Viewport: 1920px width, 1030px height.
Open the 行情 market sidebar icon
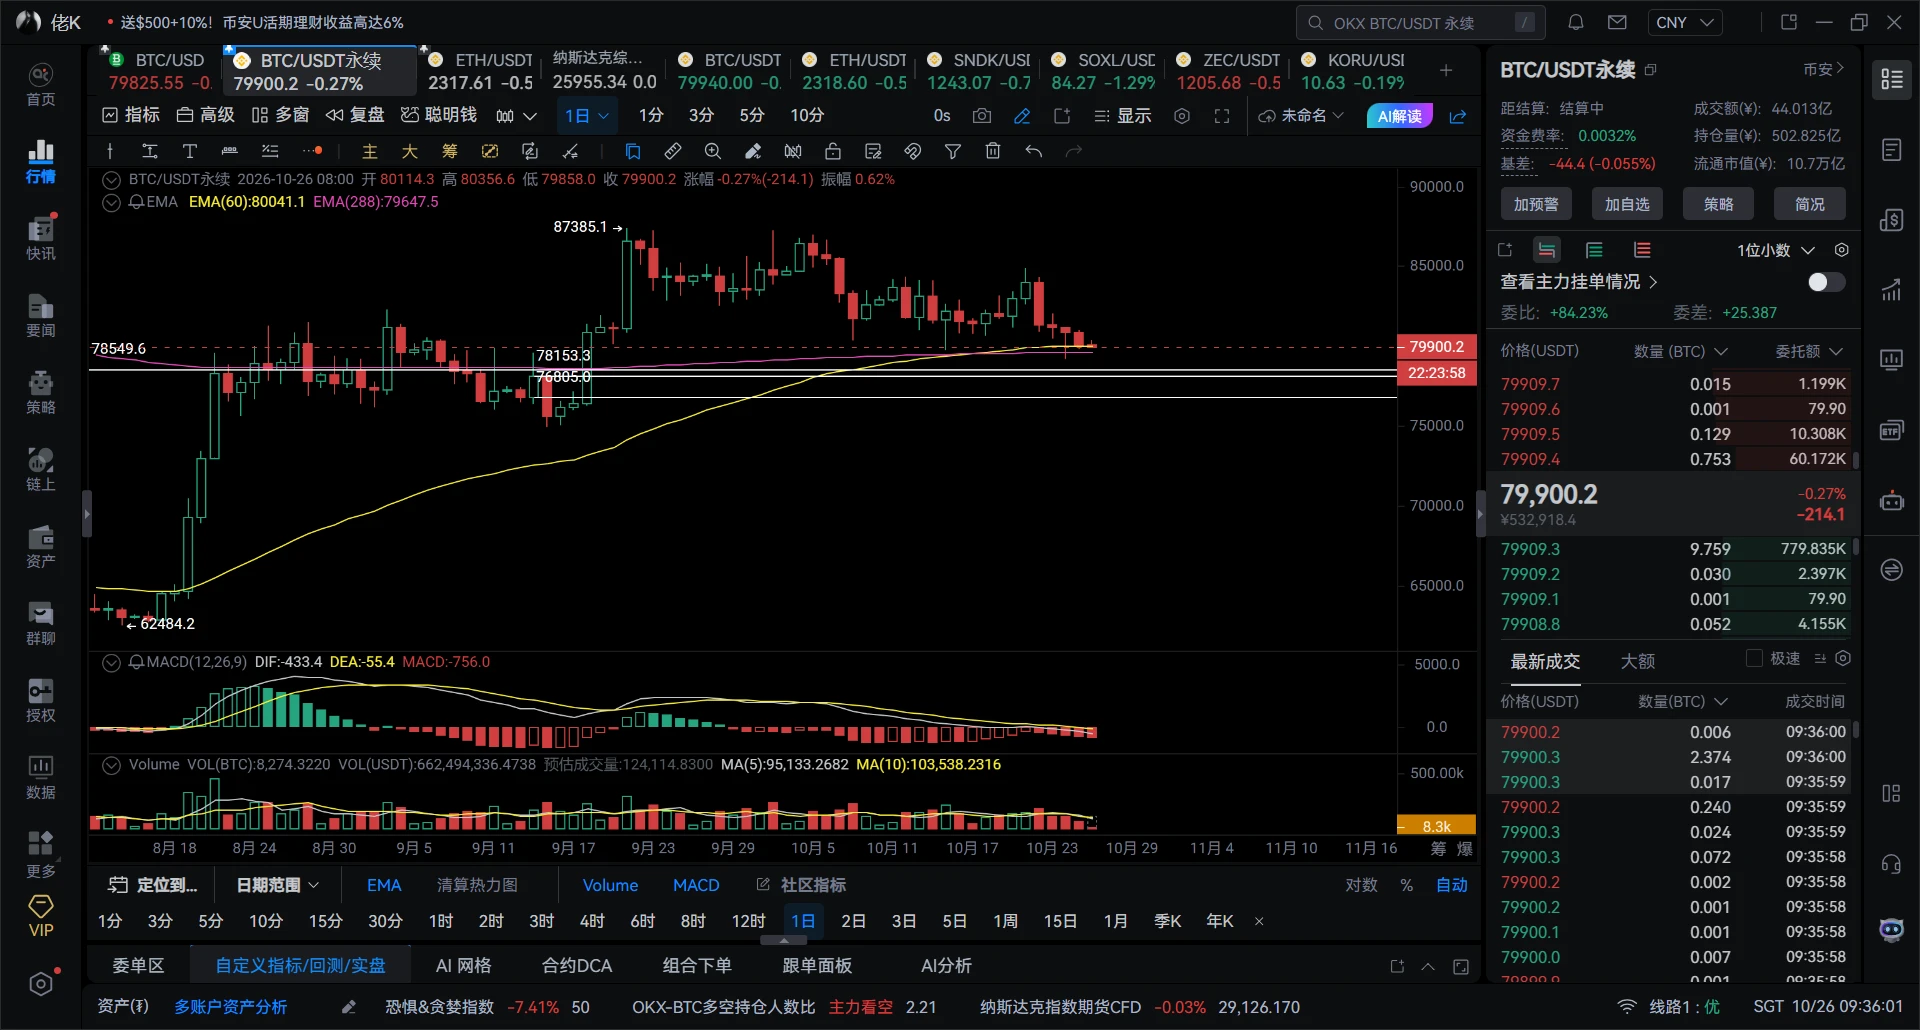click(x=40, y=161)
